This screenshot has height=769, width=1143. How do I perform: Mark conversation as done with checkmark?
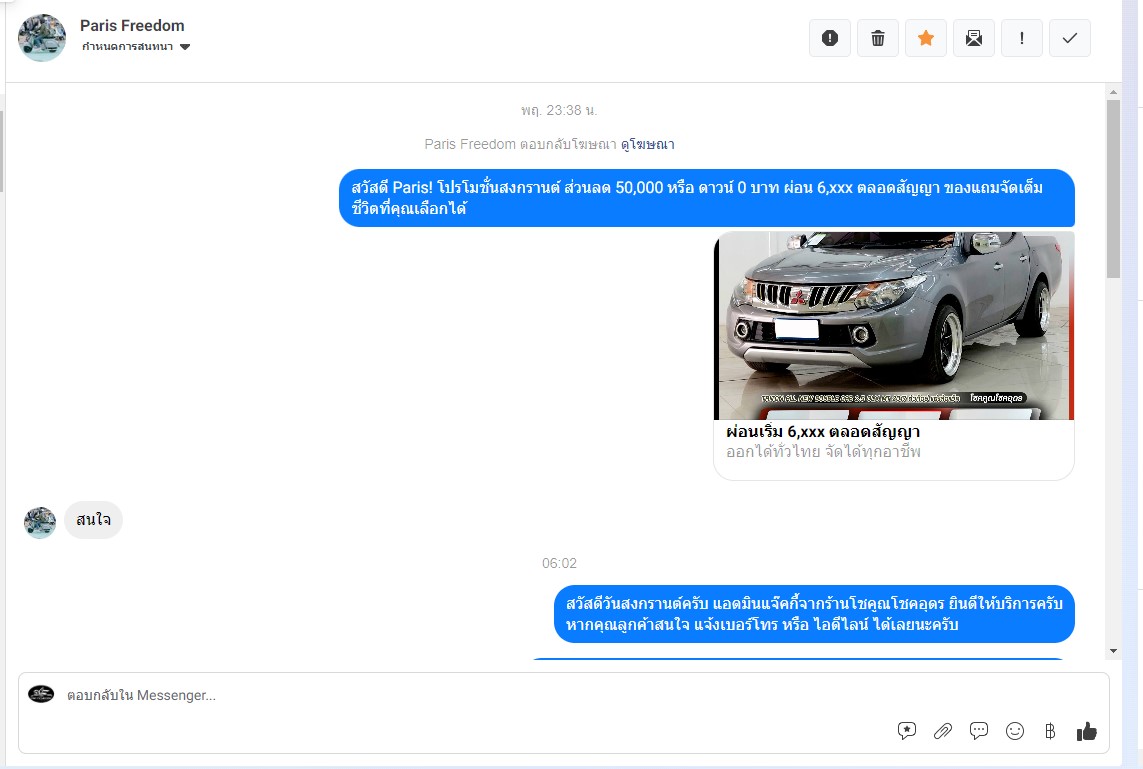[x=1069, y=38]
